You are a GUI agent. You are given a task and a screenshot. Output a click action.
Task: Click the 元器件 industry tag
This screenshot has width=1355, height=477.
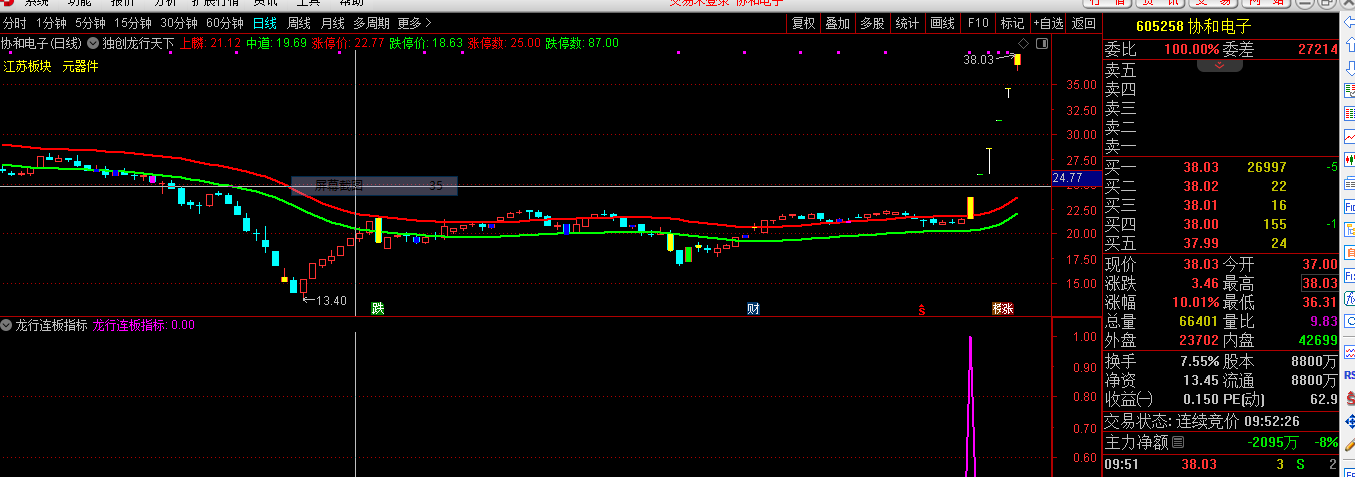[x=80, y=67]
